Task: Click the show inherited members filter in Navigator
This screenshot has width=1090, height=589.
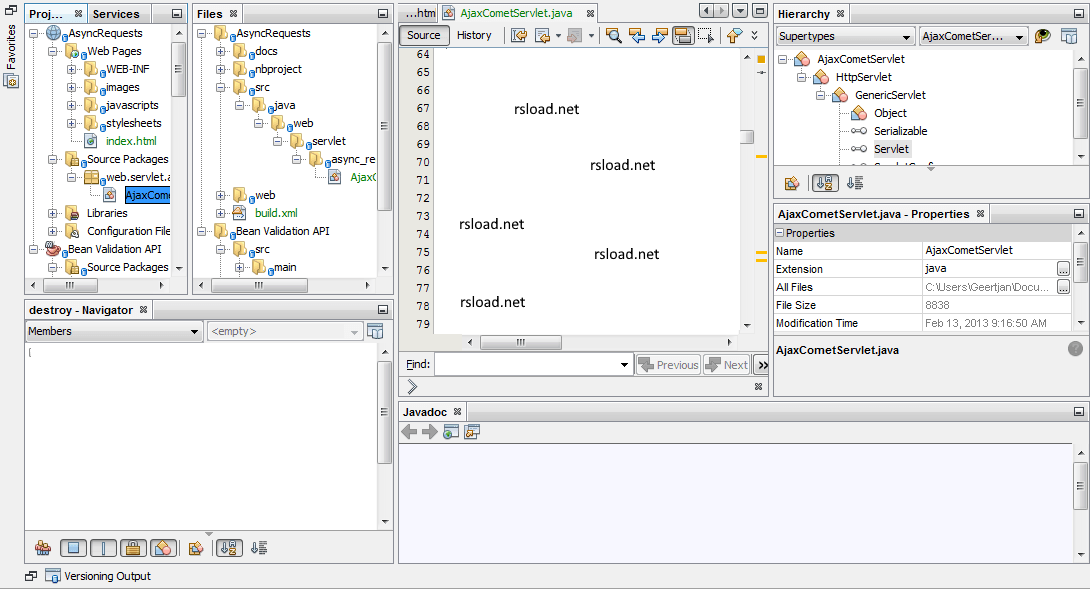Action: pos(43,548)
